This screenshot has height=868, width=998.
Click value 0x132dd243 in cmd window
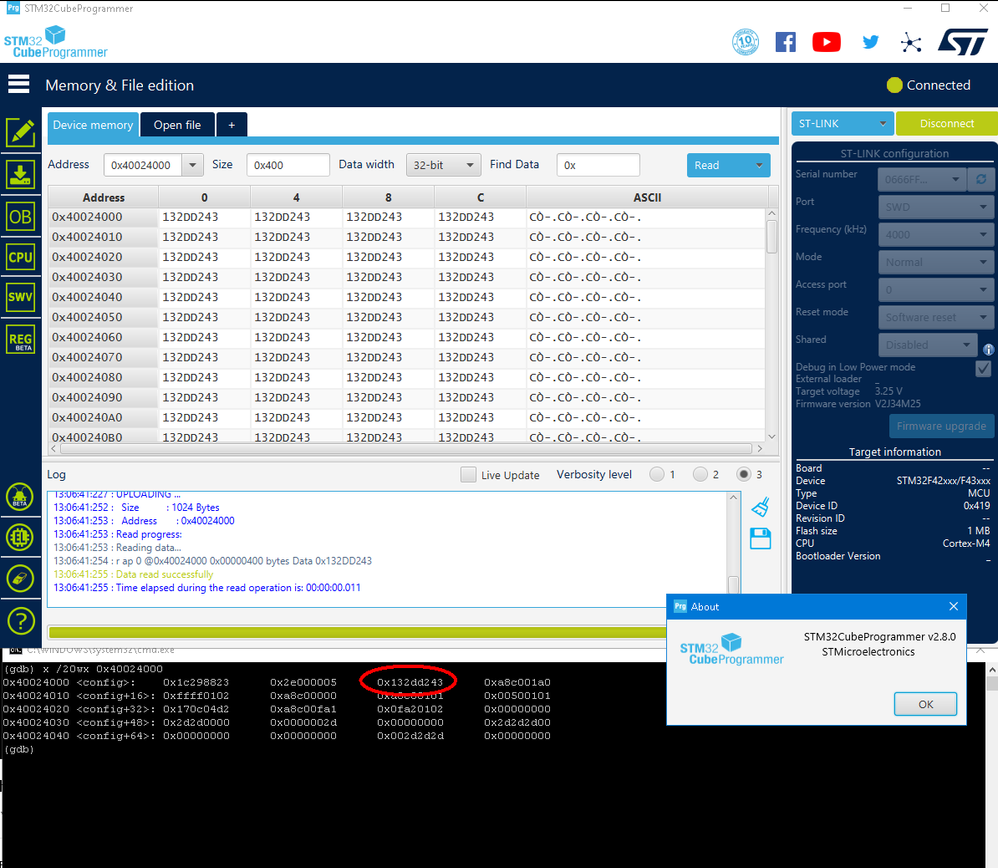(409, 682)
